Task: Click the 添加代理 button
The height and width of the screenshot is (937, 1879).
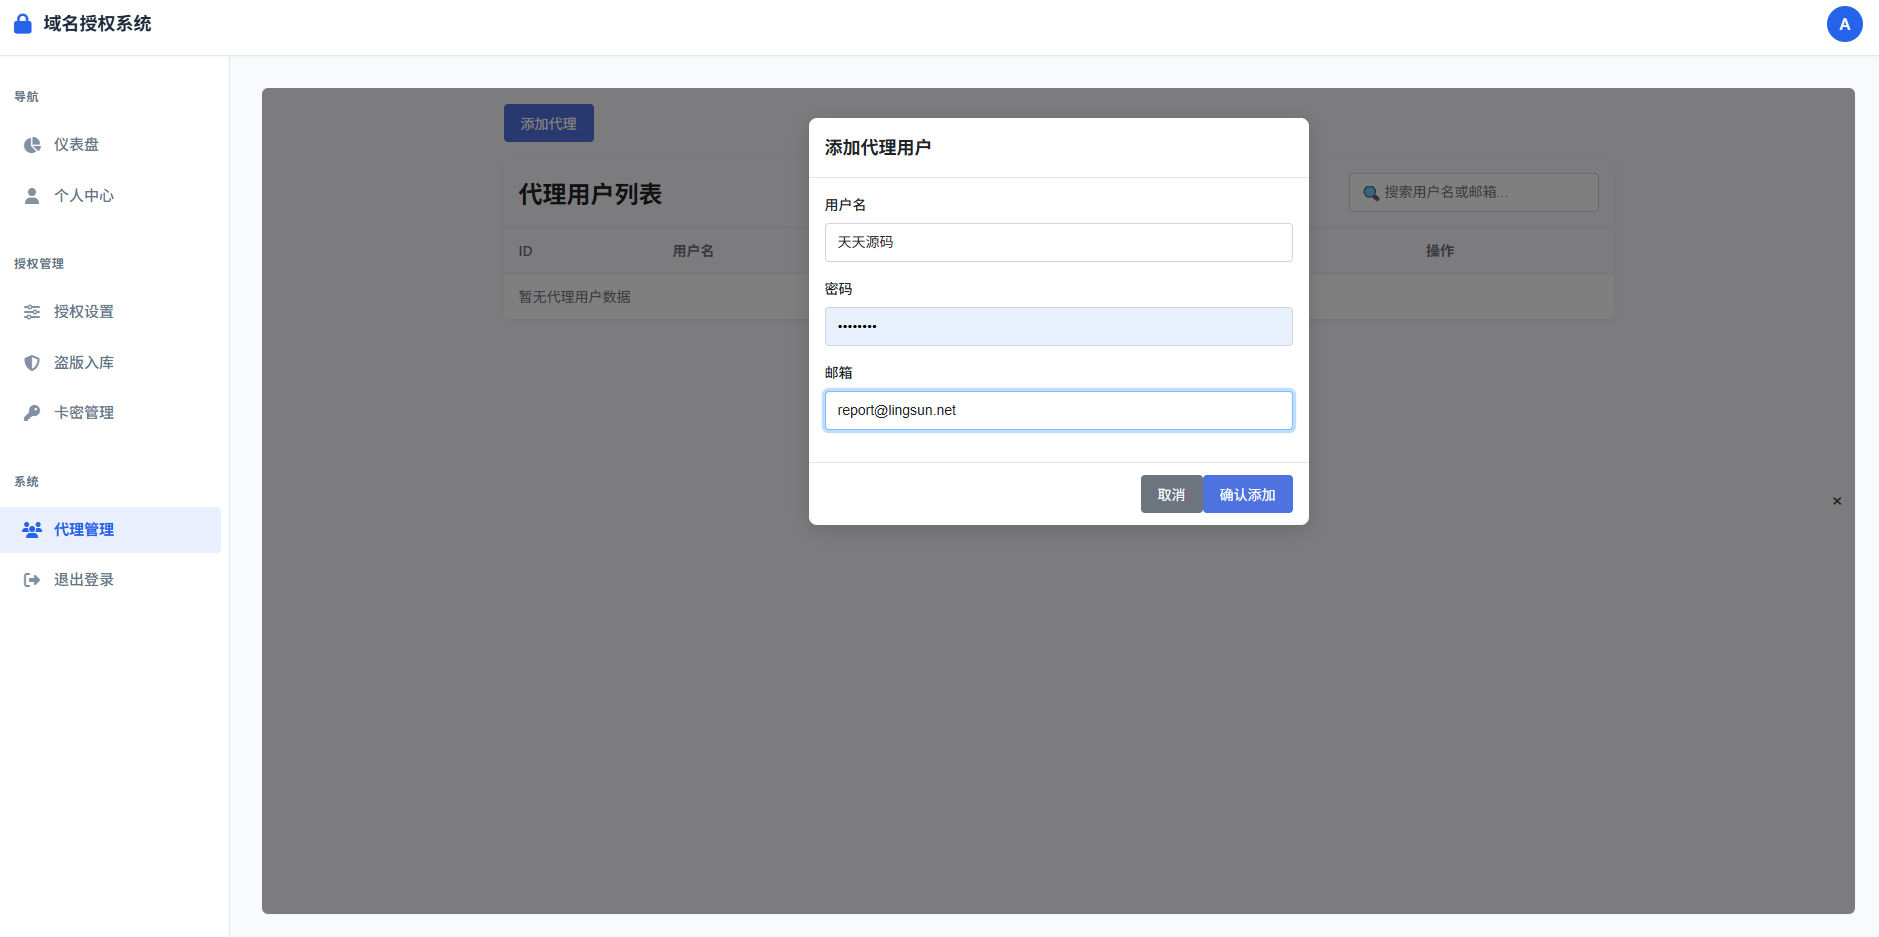Action: (x=548, y=123)
